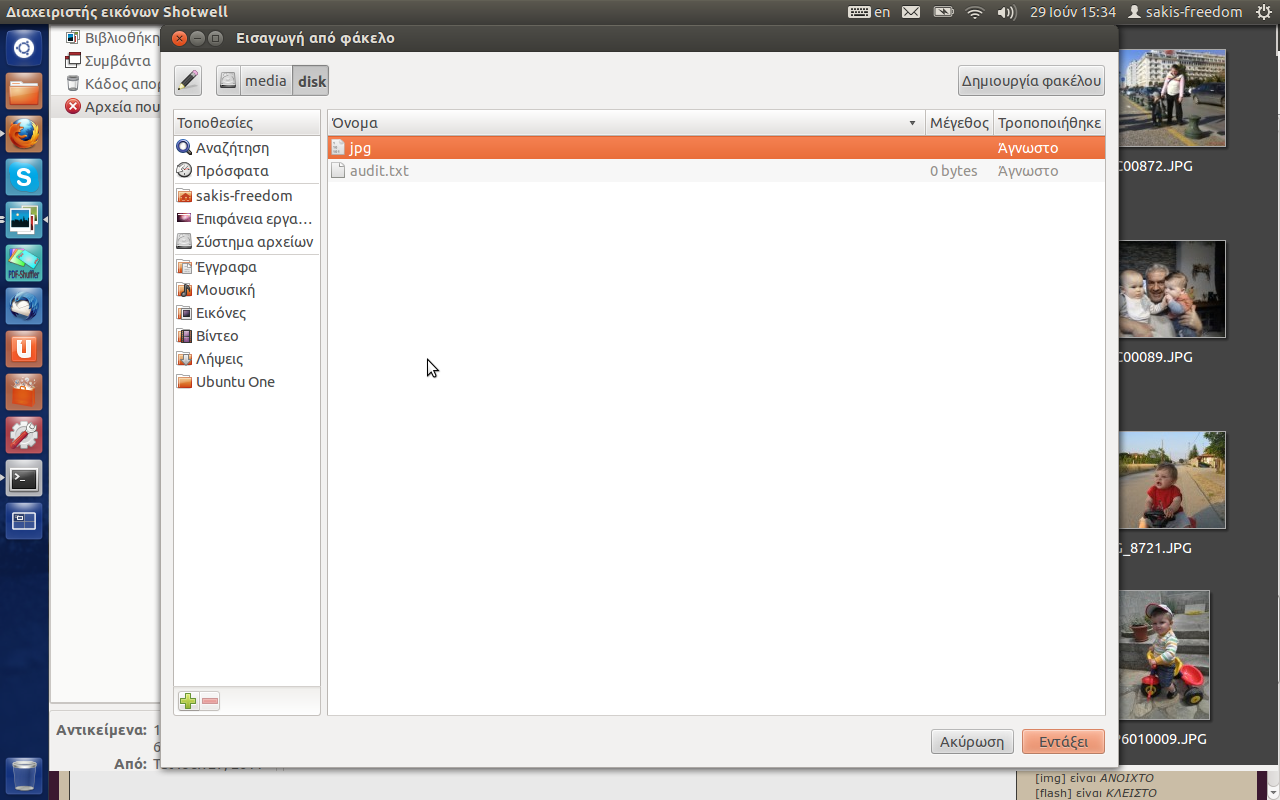Select the disk path segment
The image size is (1280, 800).
[x=312, y=81]
